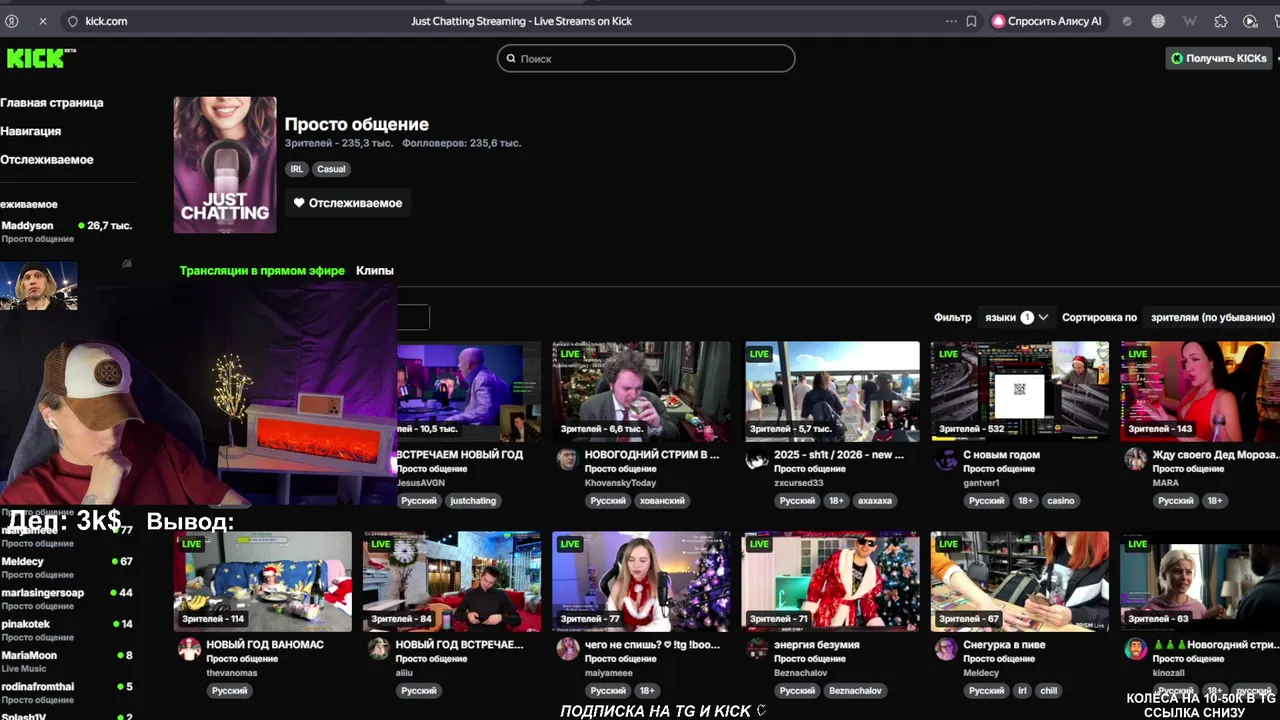Open stream thumbnail with 5,7 тыс. viewers
Screen dimensions: 1280x720
832,391
